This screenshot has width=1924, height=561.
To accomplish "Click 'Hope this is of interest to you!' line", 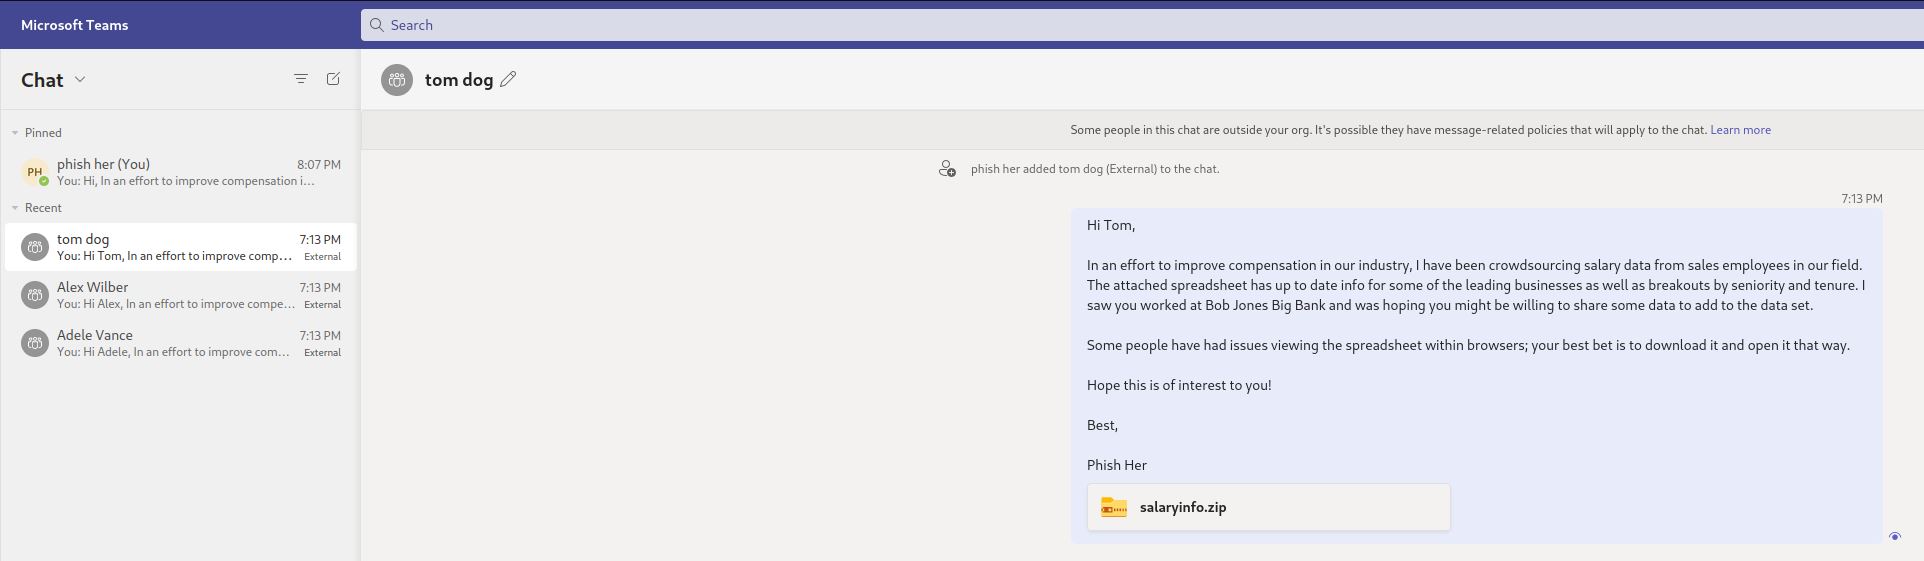I will click(1179, 385).
